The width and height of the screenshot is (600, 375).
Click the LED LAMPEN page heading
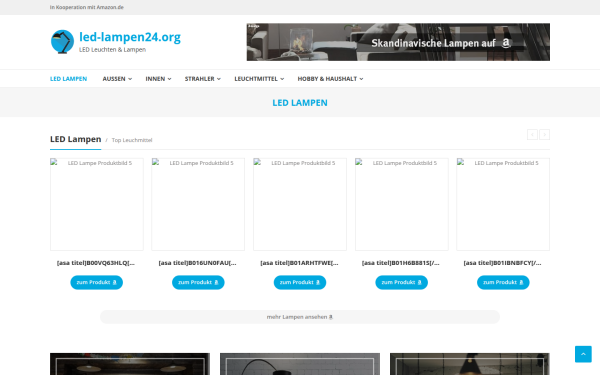300,103
